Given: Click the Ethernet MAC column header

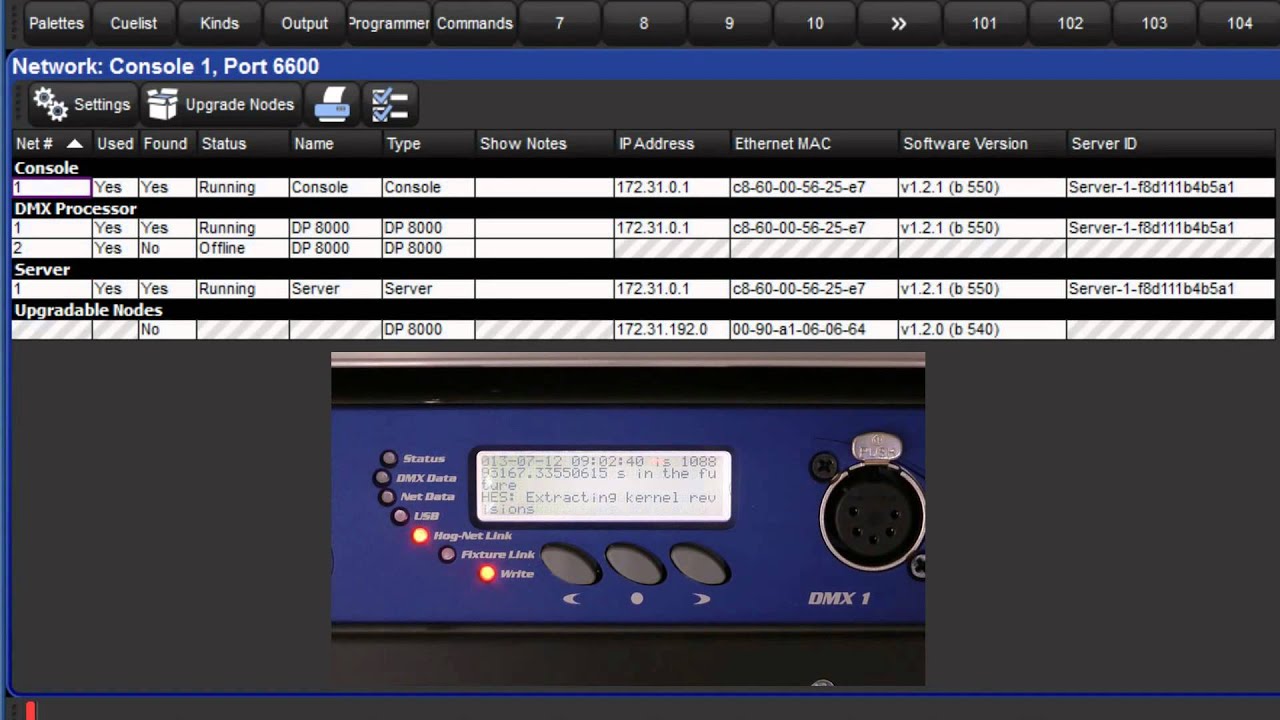Looking at the screenshot, I should click(813, 144).
